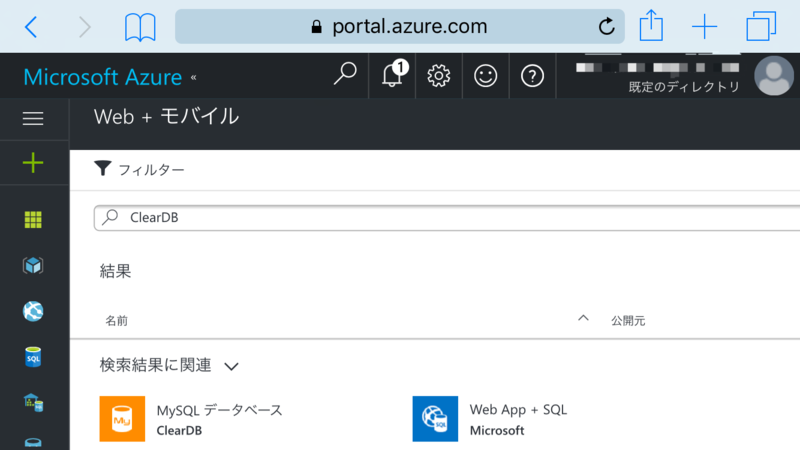Click the ClearDB search field
The height and width of the screenshot is (450, 800).
pyautogui.click(x=447, y=218)
